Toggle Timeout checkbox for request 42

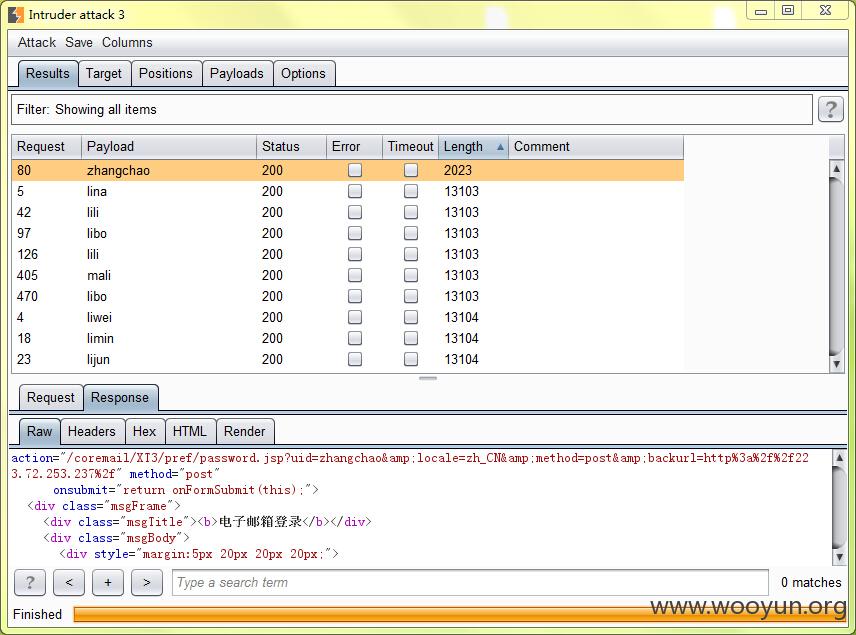[411, 212]
